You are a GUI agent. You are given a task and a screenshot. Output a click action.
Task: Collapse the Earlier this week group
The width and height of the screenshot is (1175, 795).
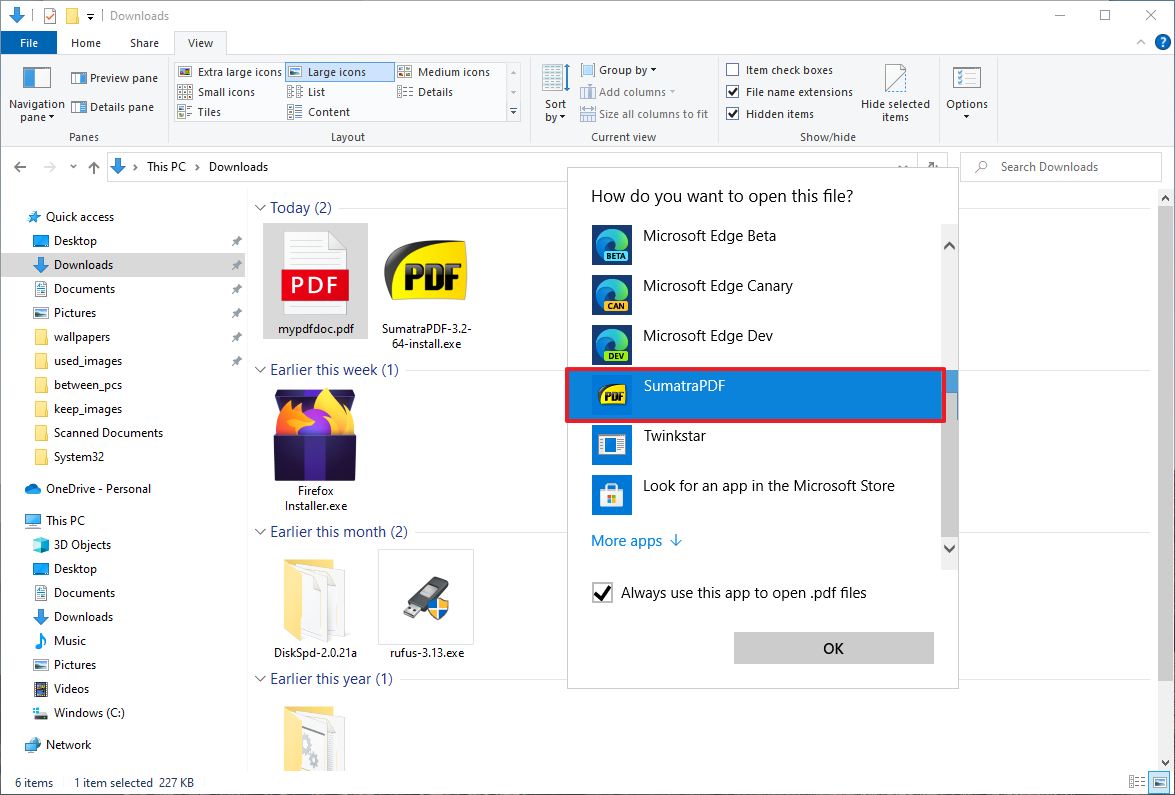(x=260, y=370)
